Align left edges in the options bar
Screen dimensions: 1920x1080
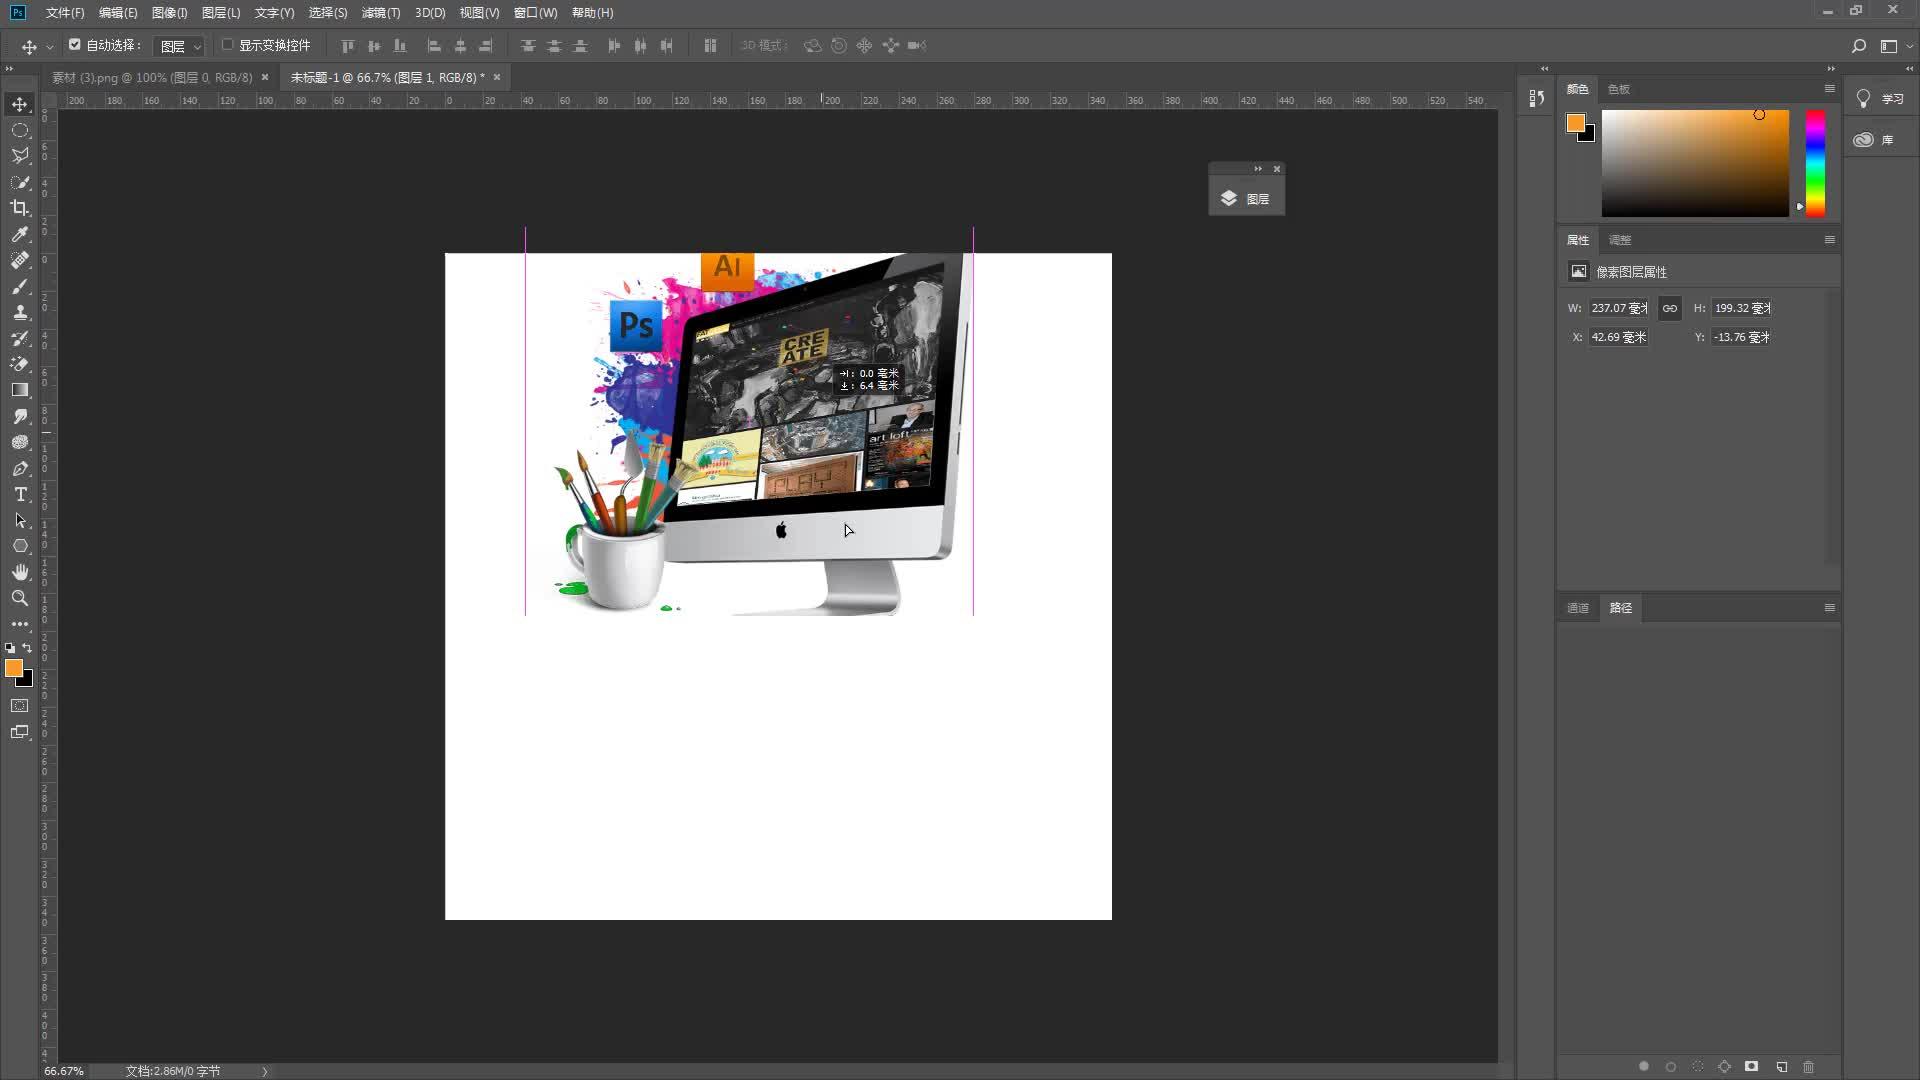(x=434, y=46)
